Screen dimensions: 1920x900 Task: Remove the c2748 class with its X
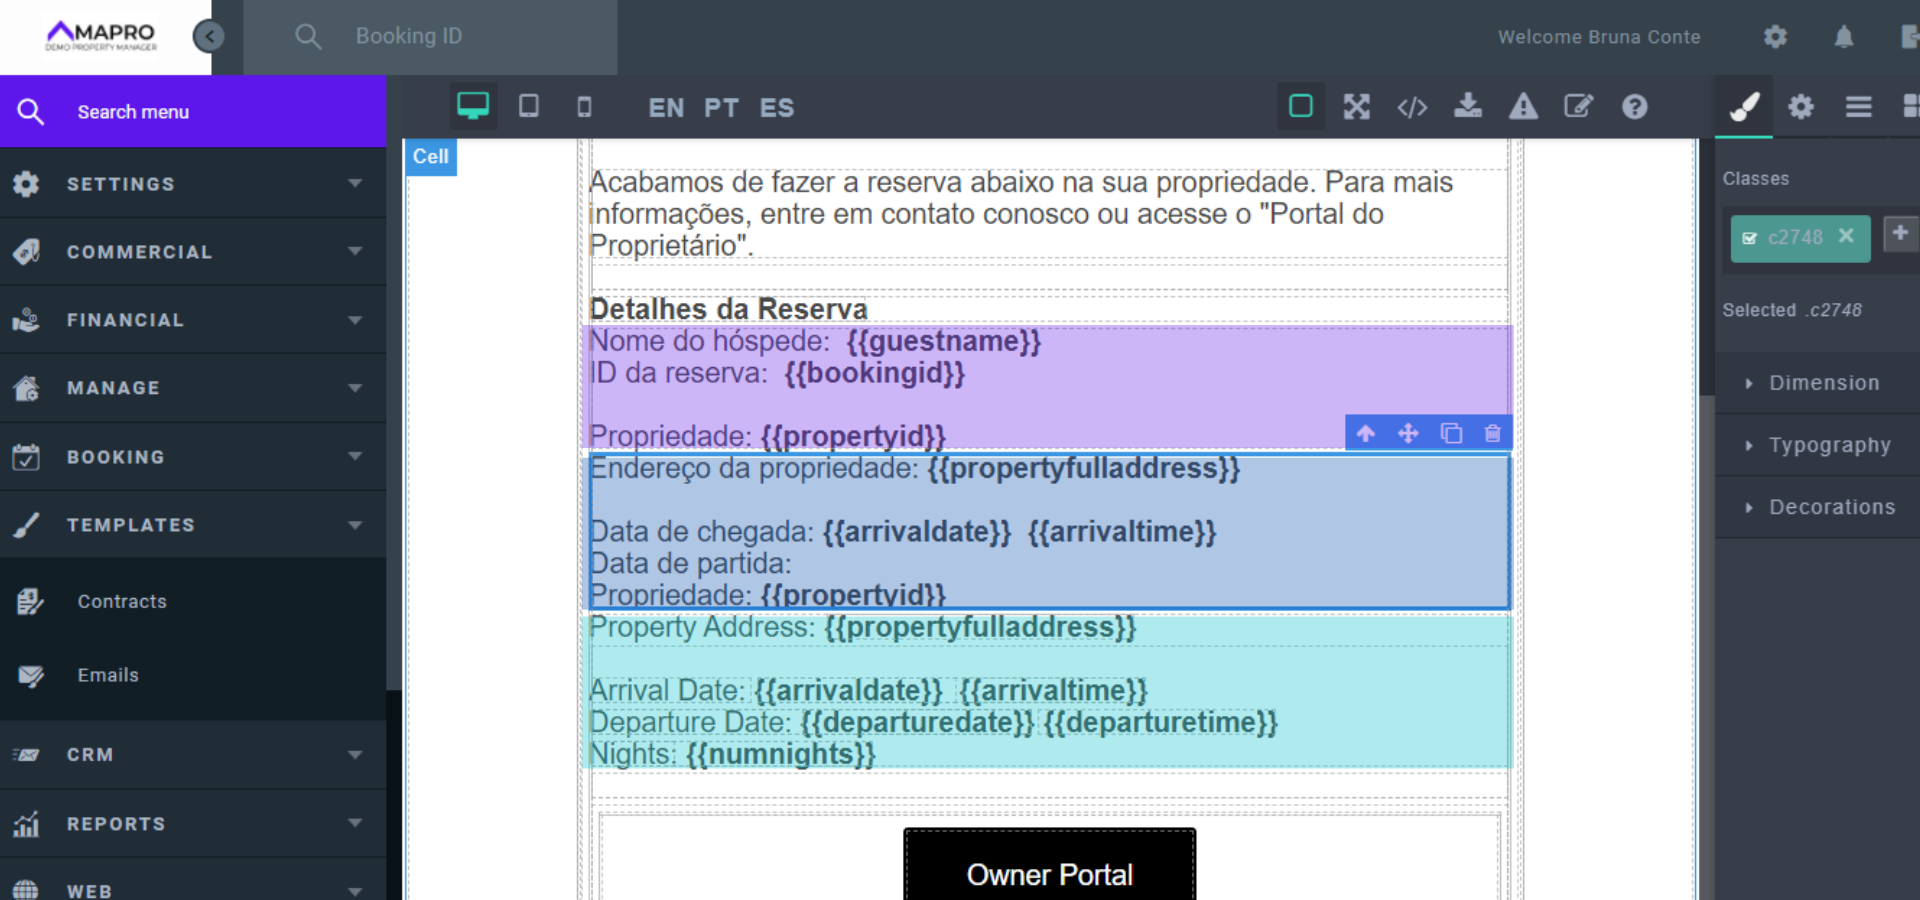point(1845,238)
